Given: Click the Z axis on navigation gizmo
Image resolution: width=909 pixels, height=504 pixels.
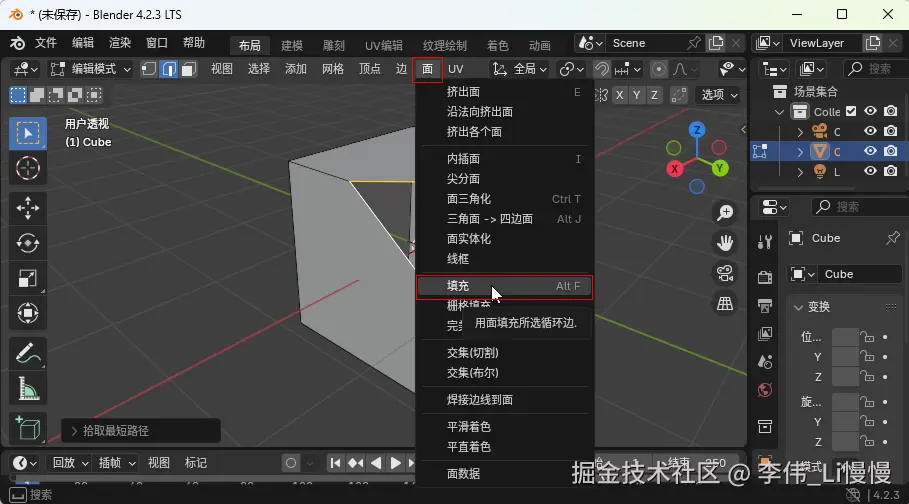Looking at the screenshot, I should pos(697,130).
